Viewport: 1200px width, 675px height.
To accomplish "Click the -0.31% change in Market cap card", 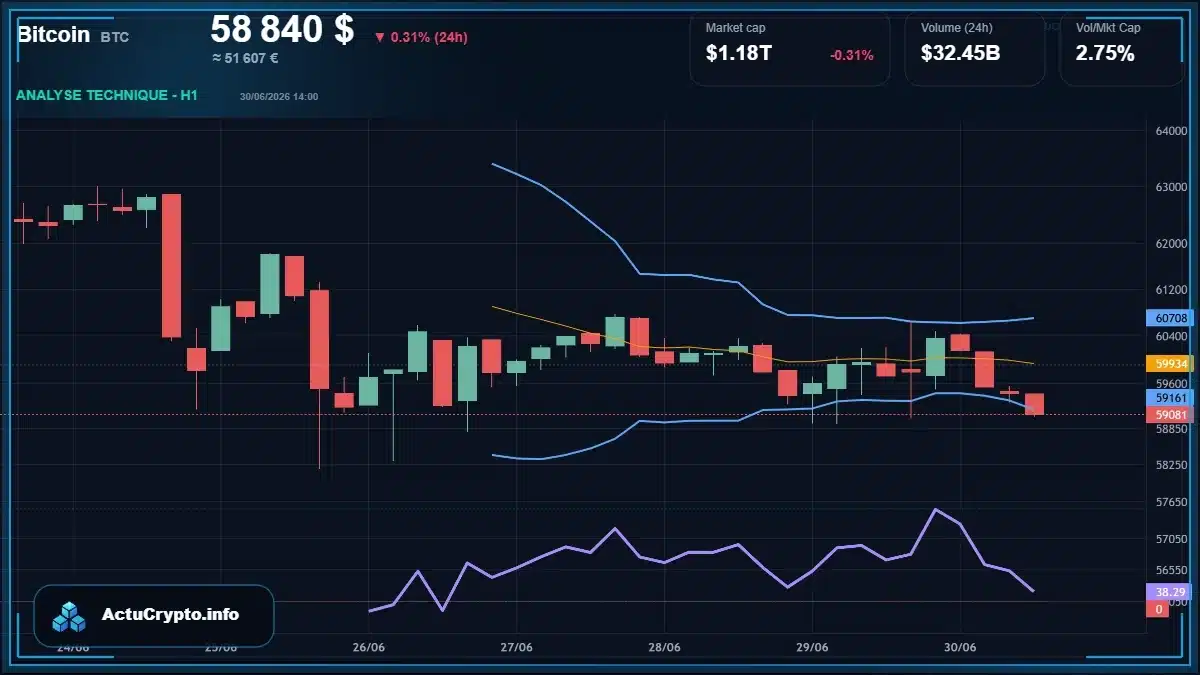I will pos(852,55).
